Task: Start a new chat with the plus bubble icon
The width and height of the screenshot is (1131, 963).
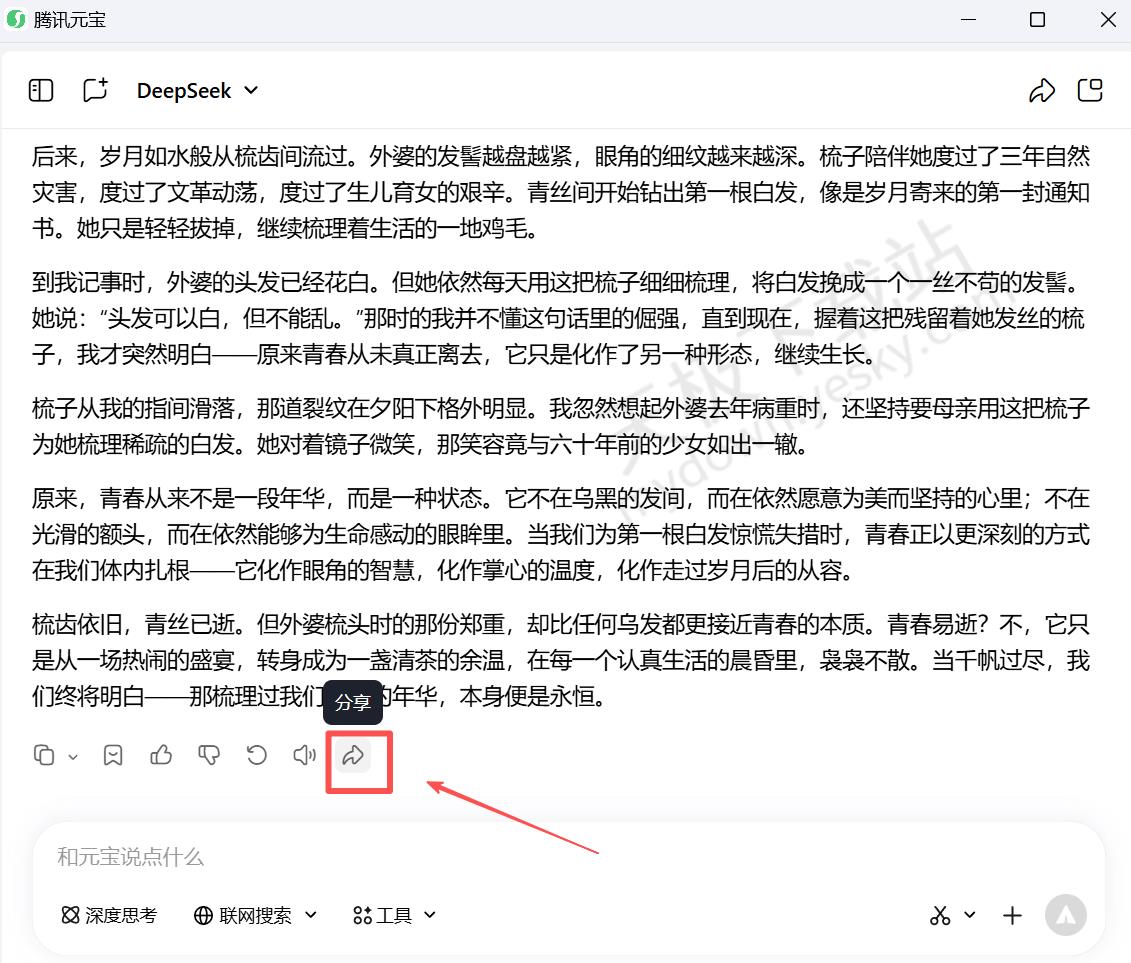Action: 95,91
